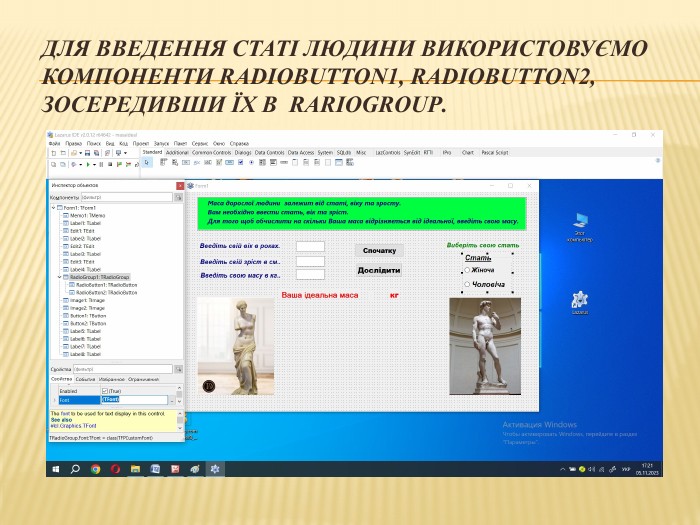Click the Спочатку button
This screenshot has height=525, width=700.
click(379, 250)
